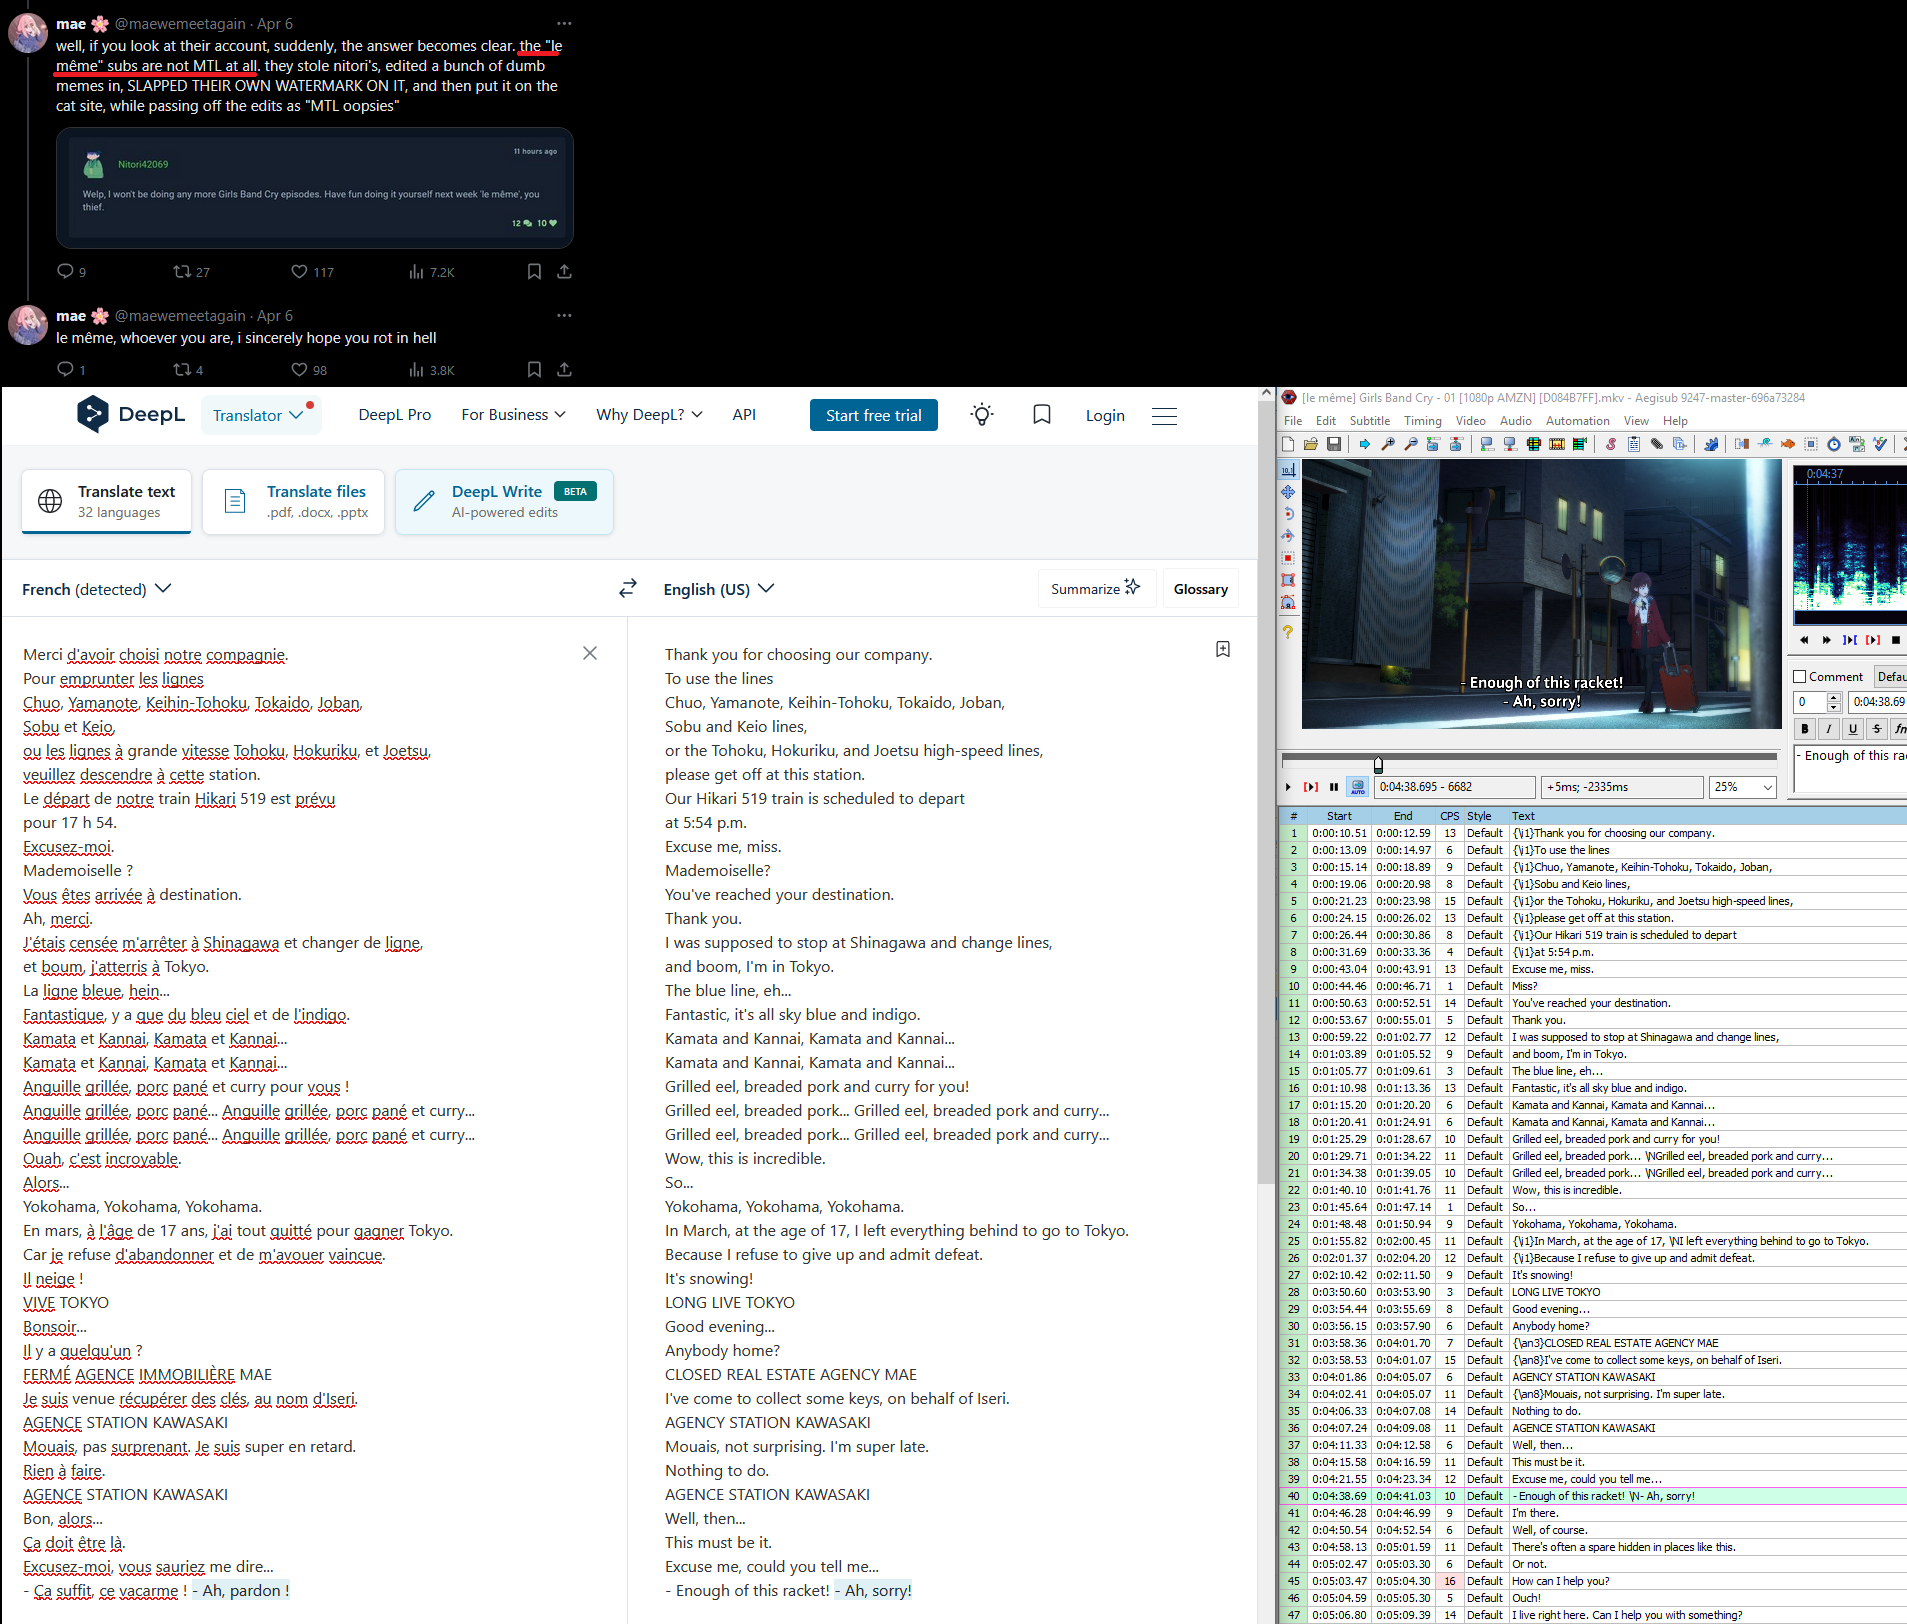Toggle auto-scroll video button labeled AUTO

1357,787
